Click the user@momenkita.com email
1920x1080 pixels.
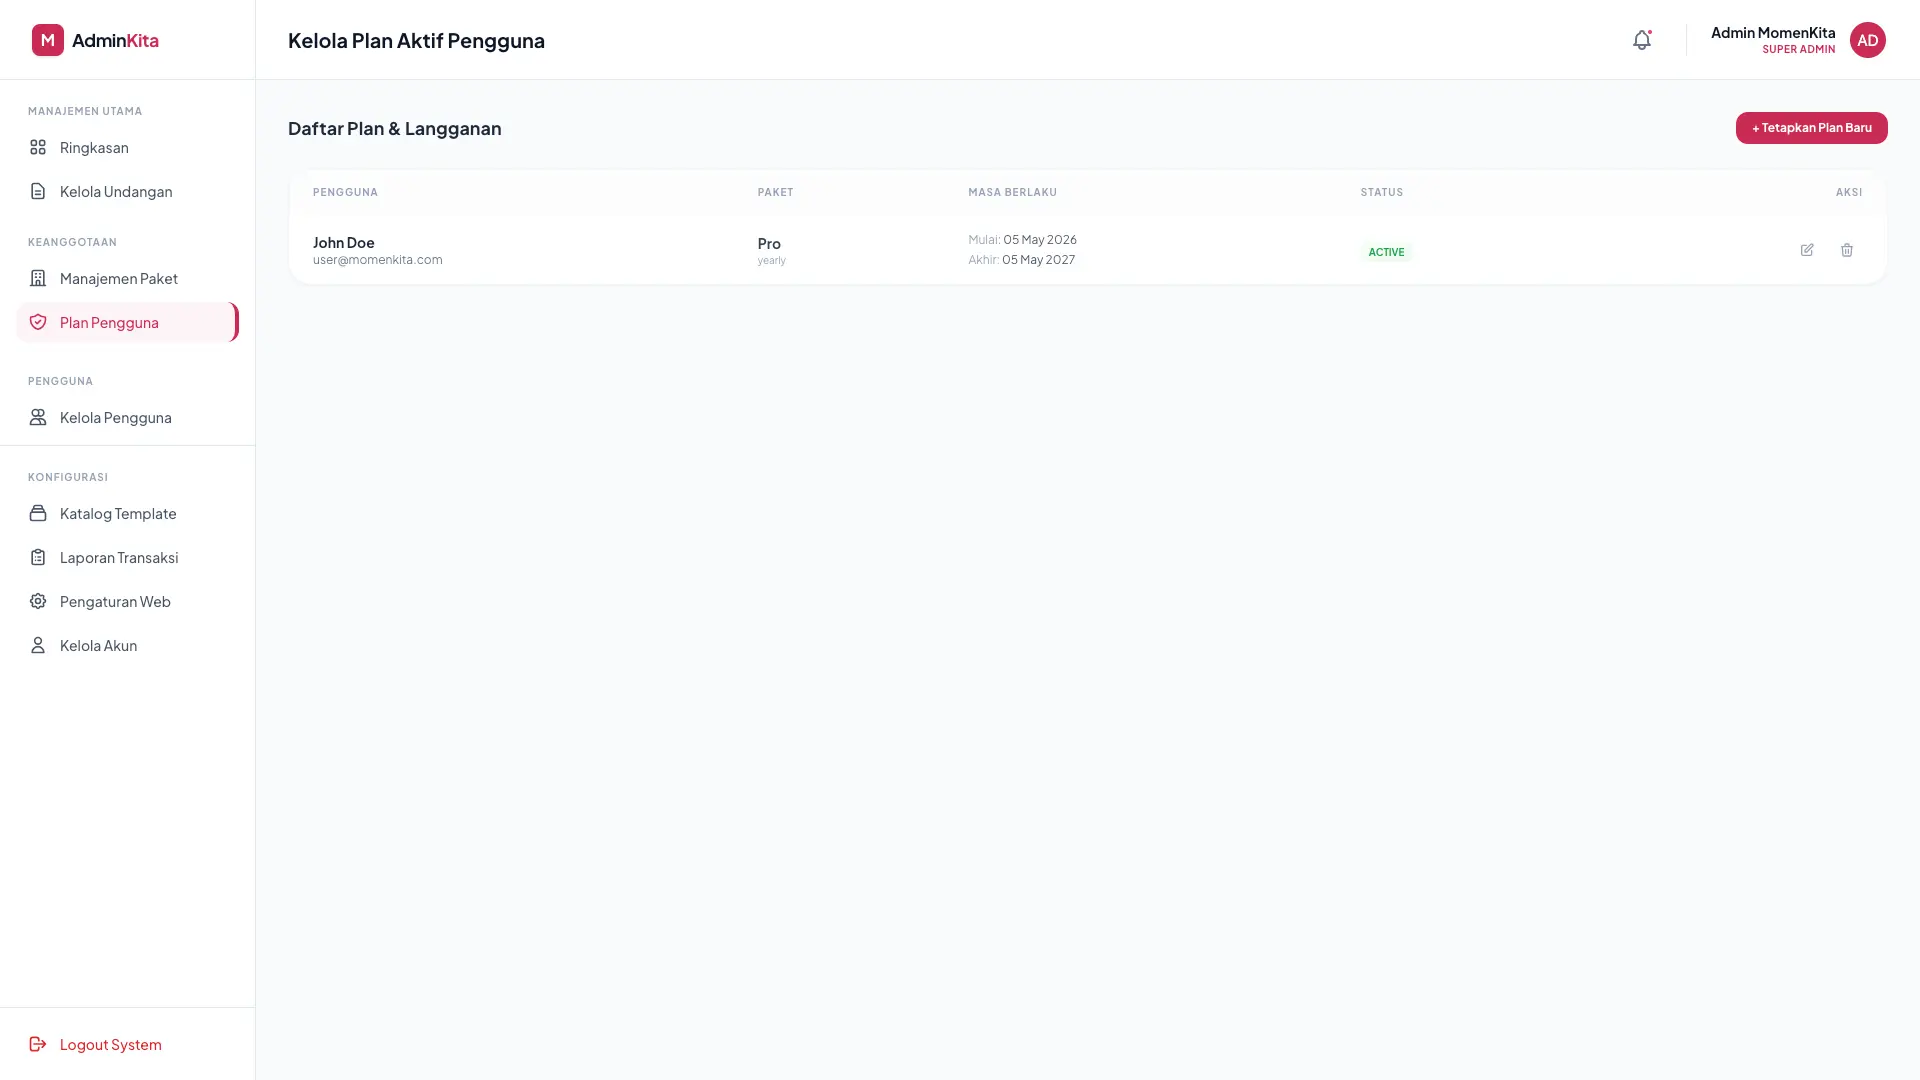[x=378, y=260]
